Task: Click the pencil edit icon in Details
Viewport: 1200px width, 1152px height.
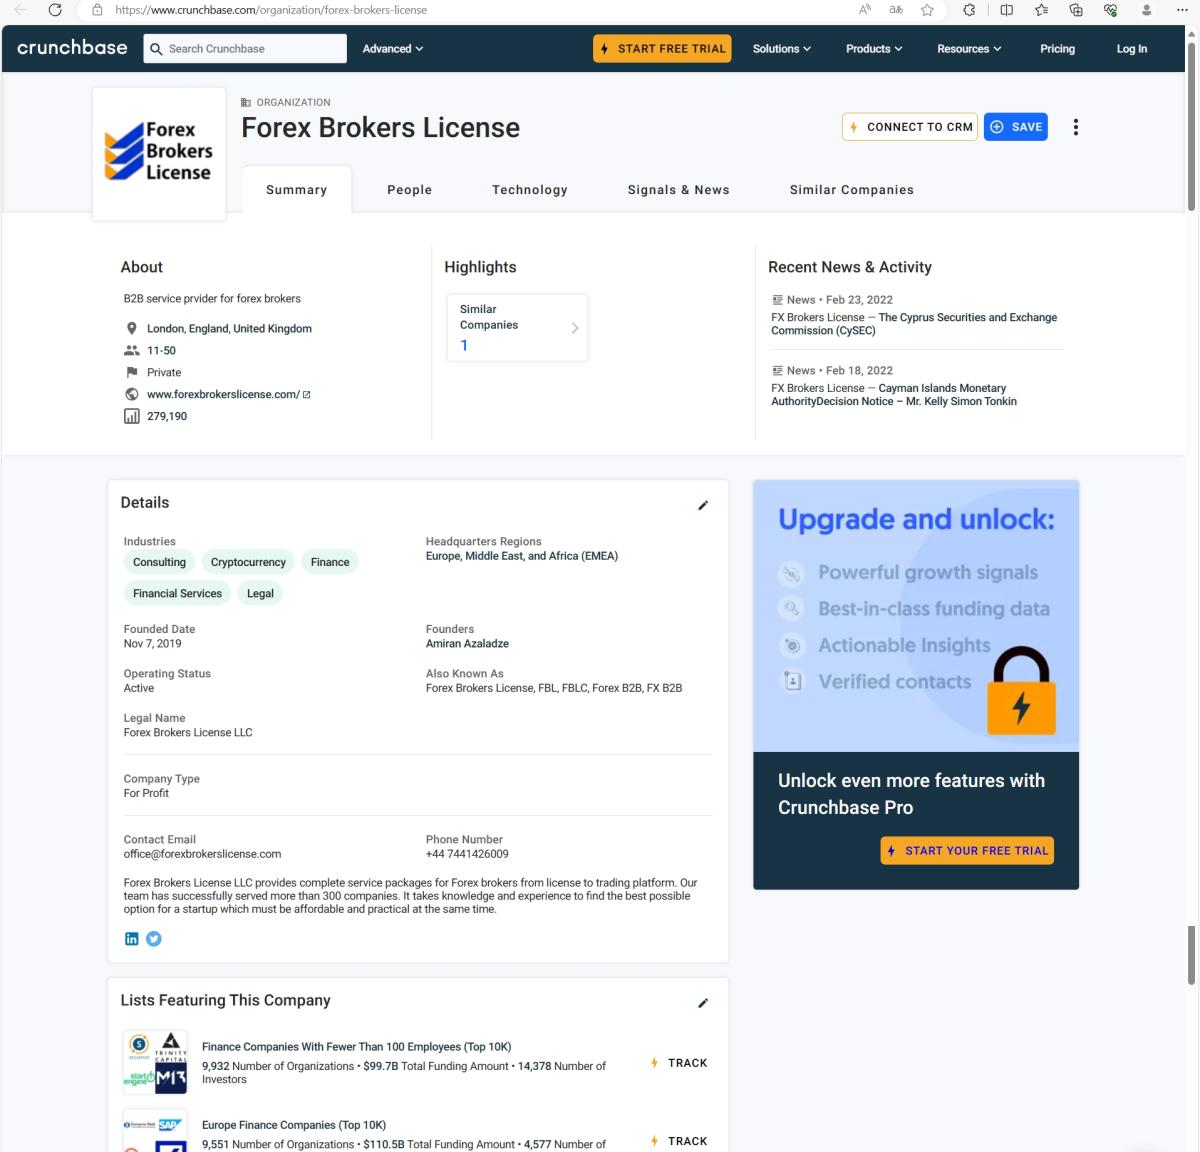Action: (x=703, y=505)
